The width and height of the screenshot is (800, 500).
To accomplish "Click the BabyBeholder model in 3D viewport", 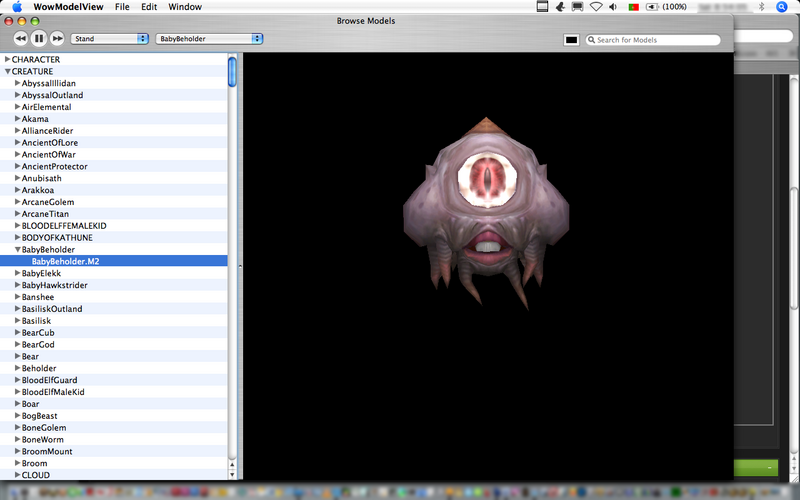I will coord(486,213).
